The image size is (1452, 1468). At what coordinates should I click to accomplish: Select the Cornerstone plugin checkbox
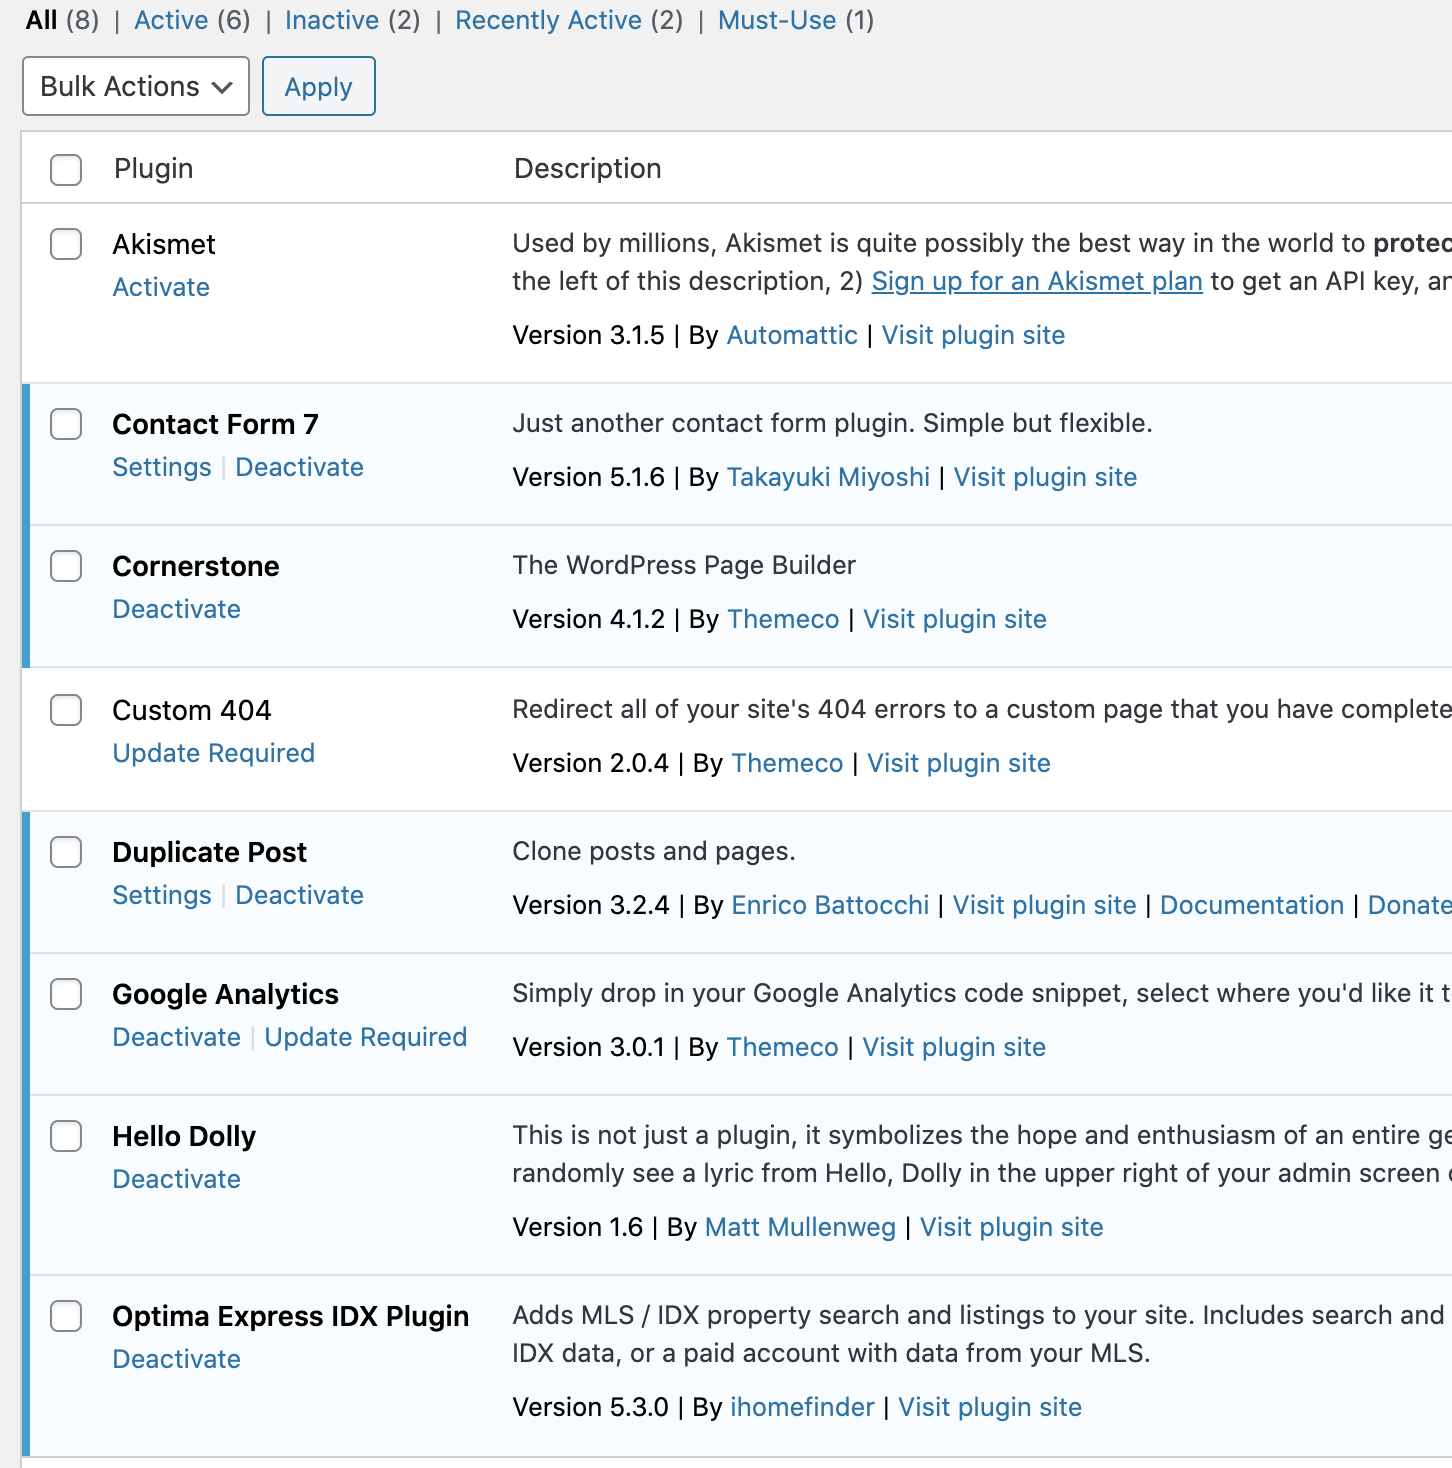66,565
